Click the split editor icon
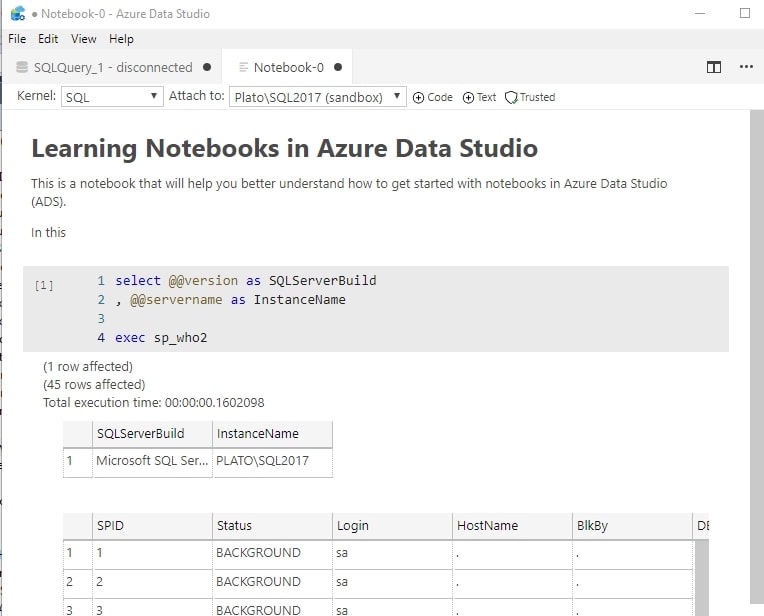This screenshot has height=616, width=764. pos(714,67)
